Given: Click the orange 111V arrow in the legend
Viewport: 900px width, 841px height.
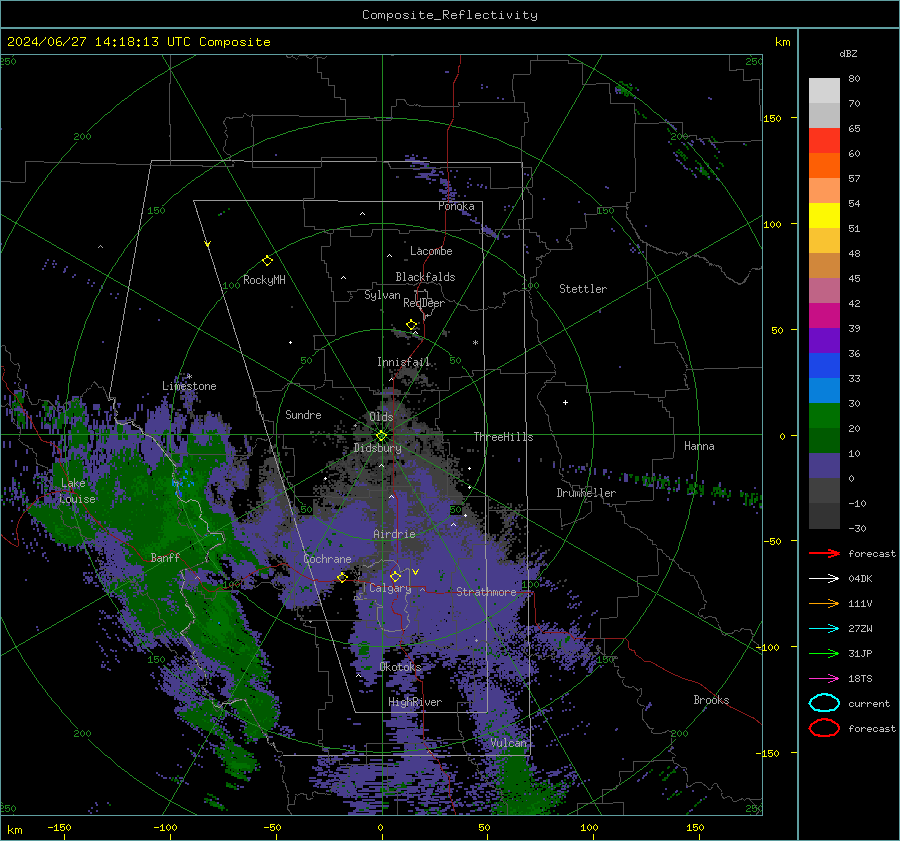Looking at the screenshot, I should coord(824,603).
